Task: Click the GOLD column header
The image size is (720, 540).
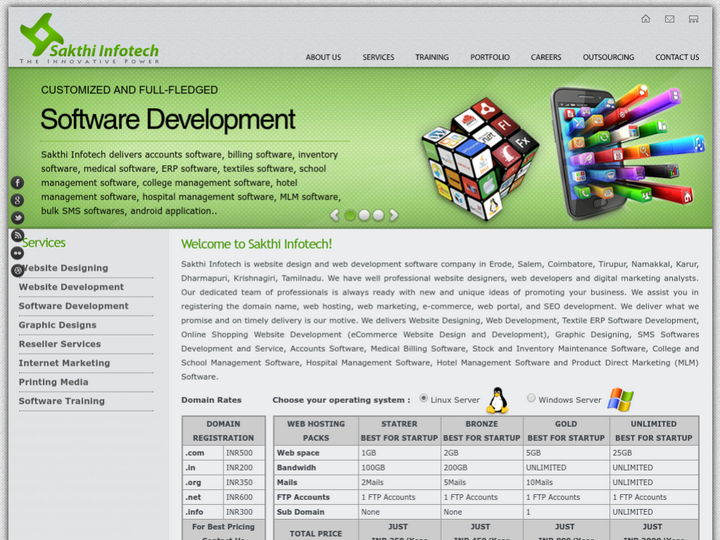Action: tap(566, 431)
